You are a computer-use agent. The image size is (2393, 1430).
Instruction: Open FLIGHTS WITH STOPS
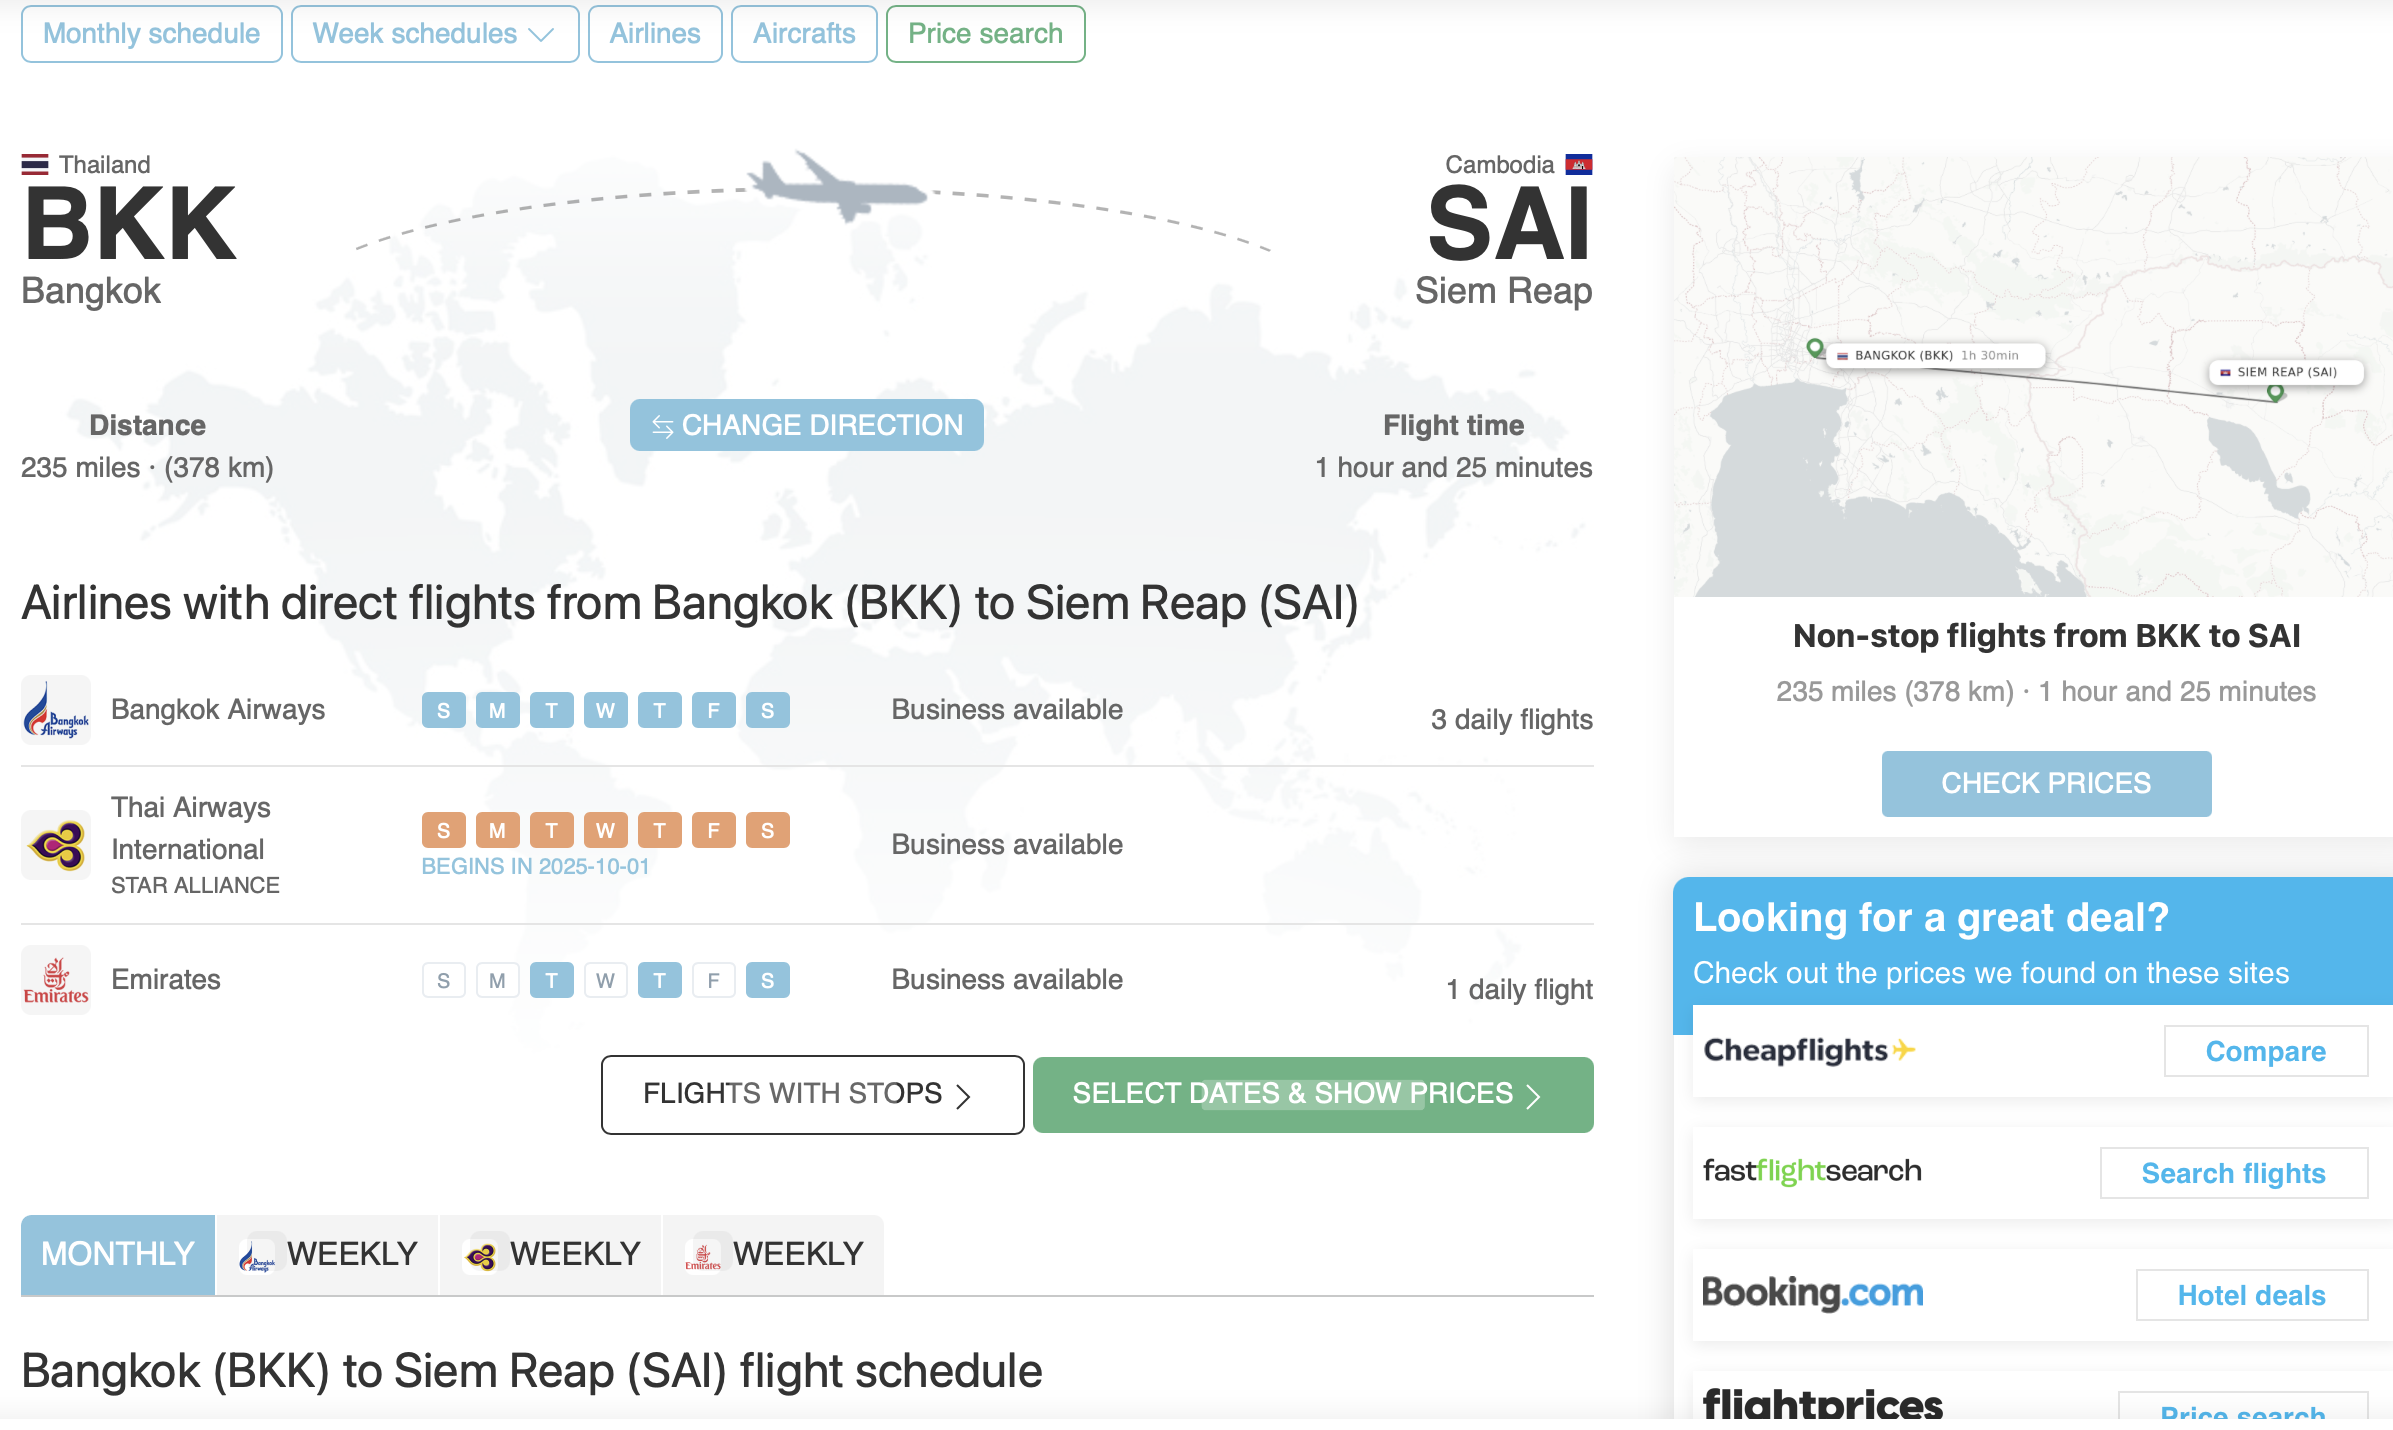point(813,1095)
